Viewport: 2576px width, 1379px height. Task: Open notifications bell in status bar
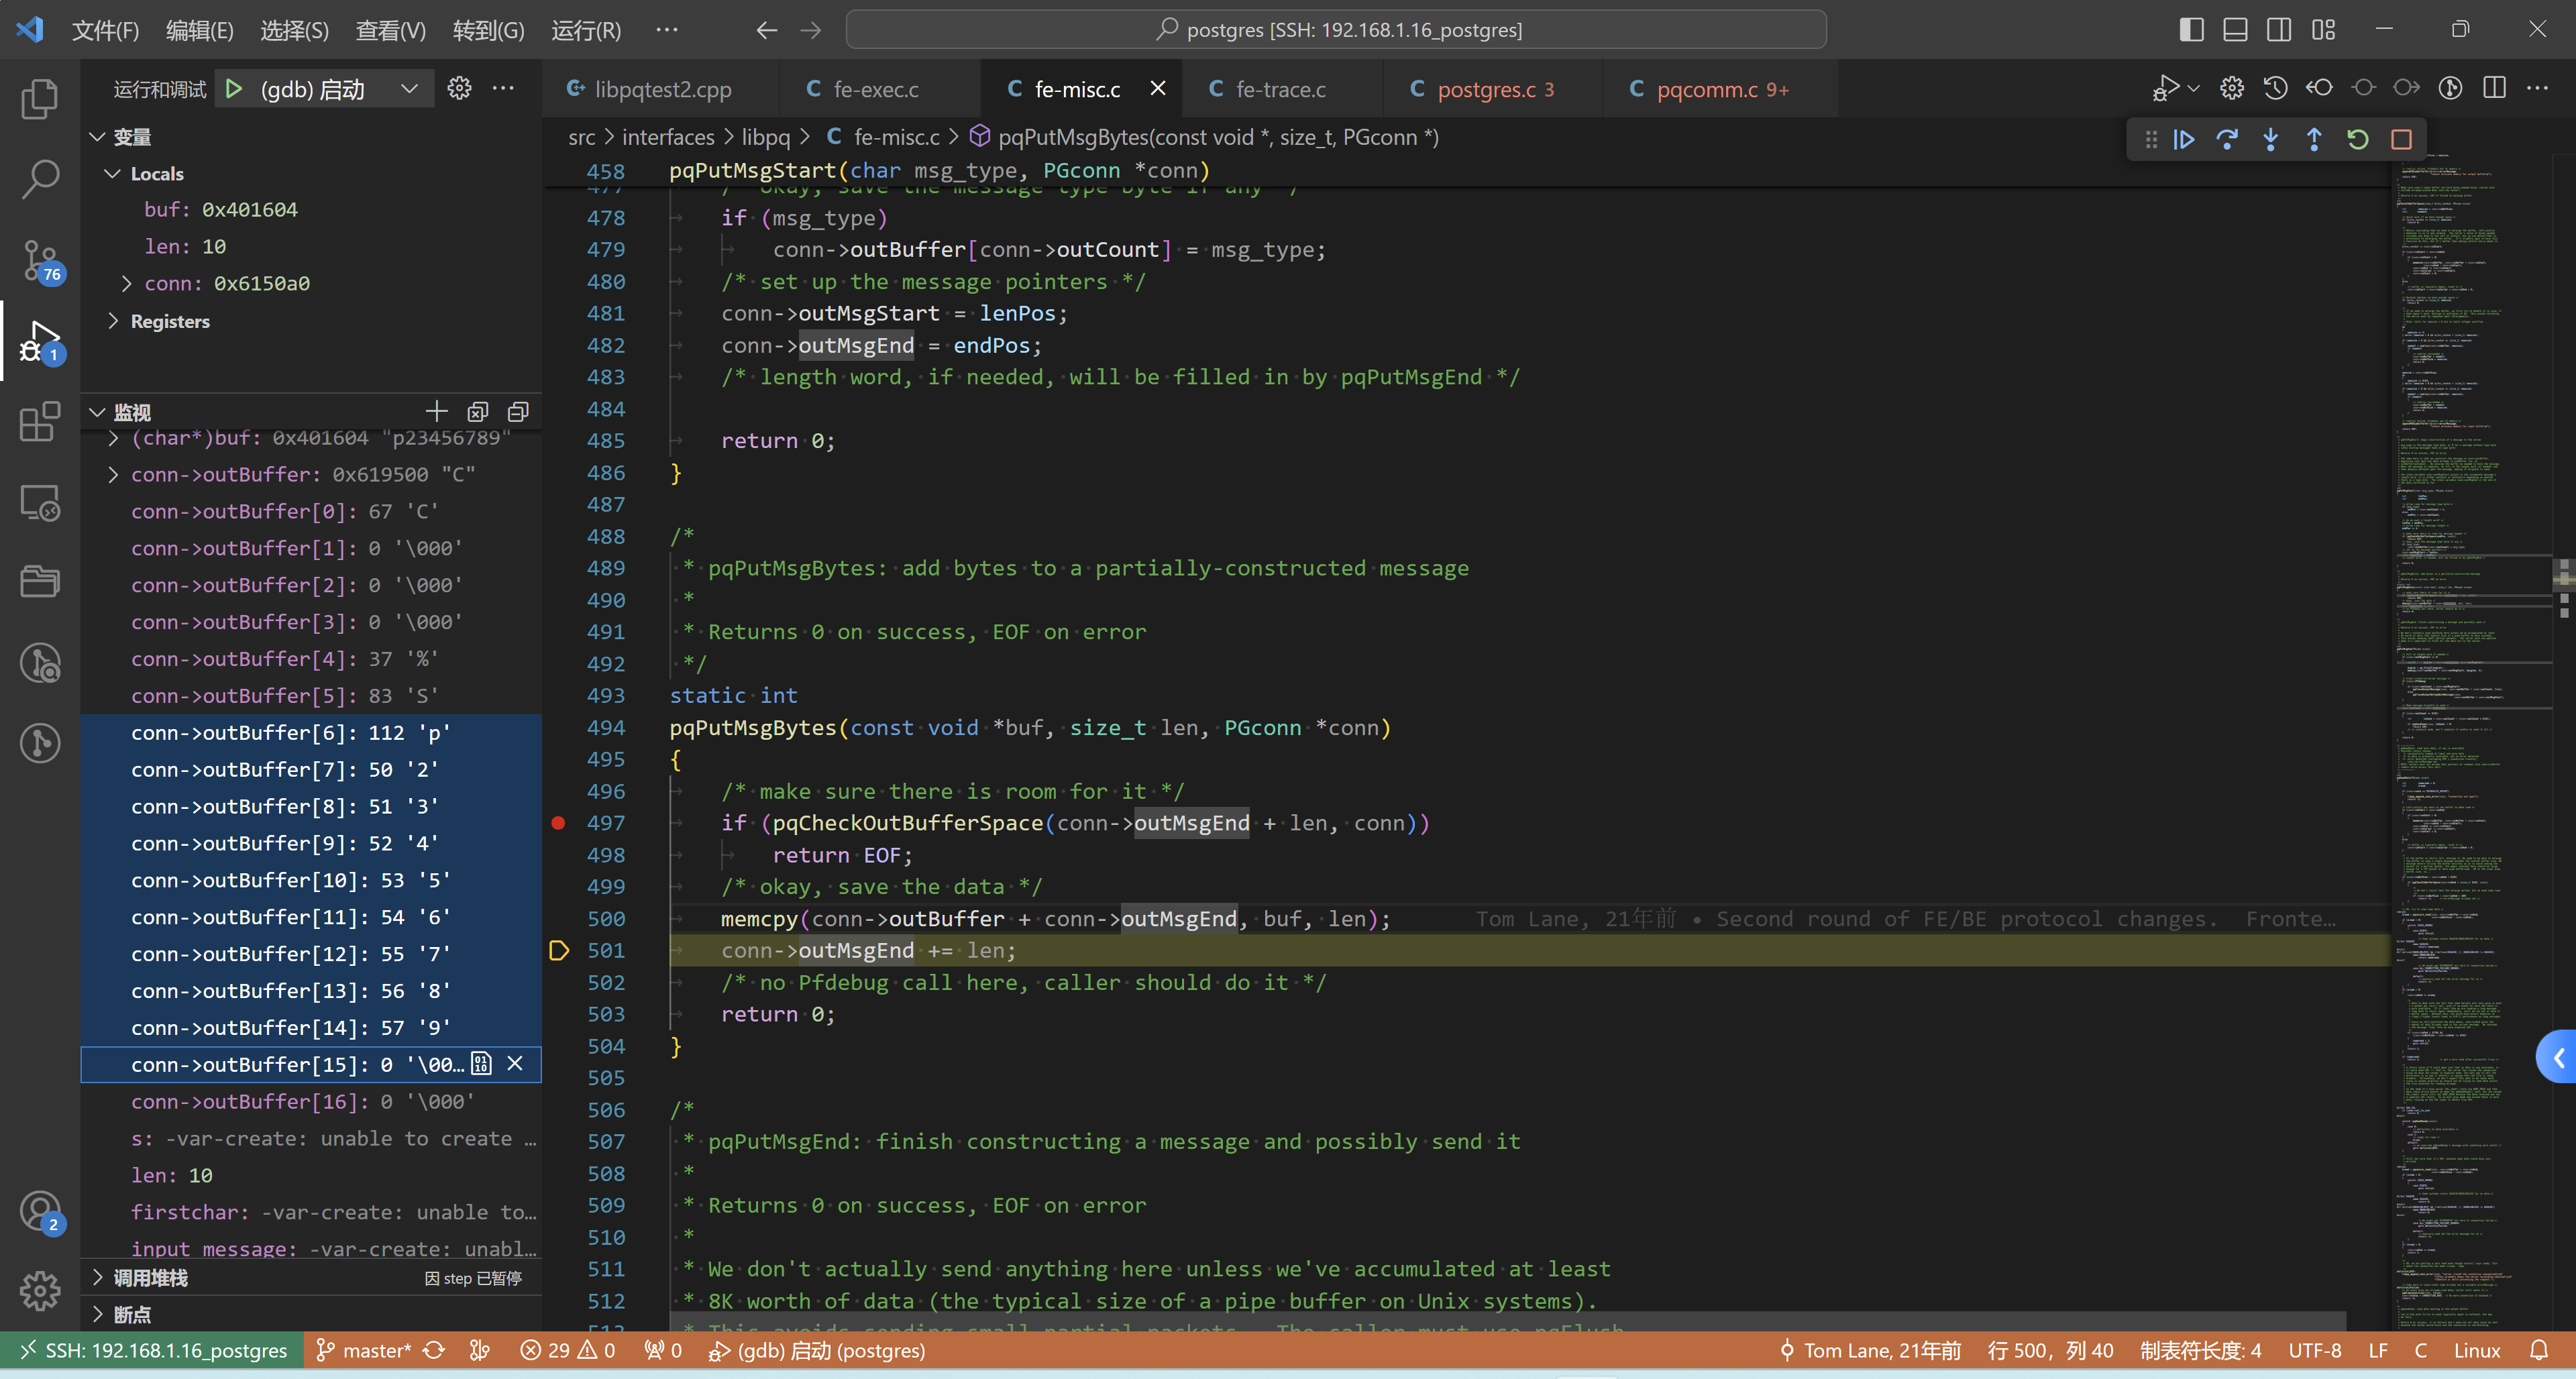(x=2539, y=1351)
